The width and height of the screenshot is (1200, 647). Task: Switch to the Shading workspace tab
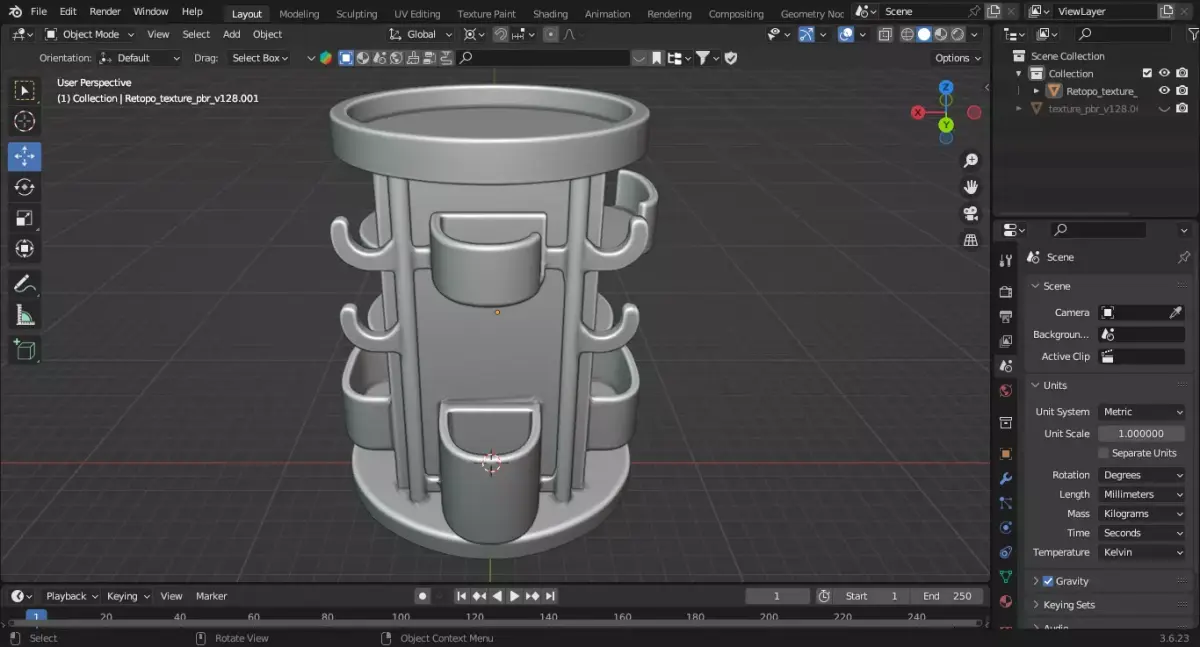click(x=550, y=14)
